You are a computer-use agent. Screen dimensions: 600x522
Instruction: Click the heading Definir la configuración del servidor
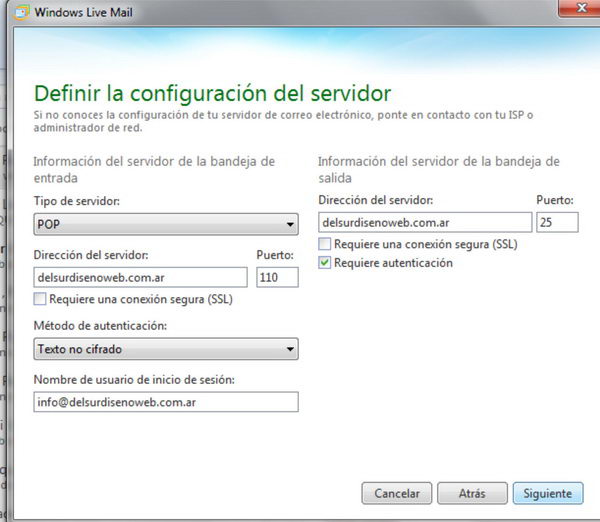[x=213, y=93]
